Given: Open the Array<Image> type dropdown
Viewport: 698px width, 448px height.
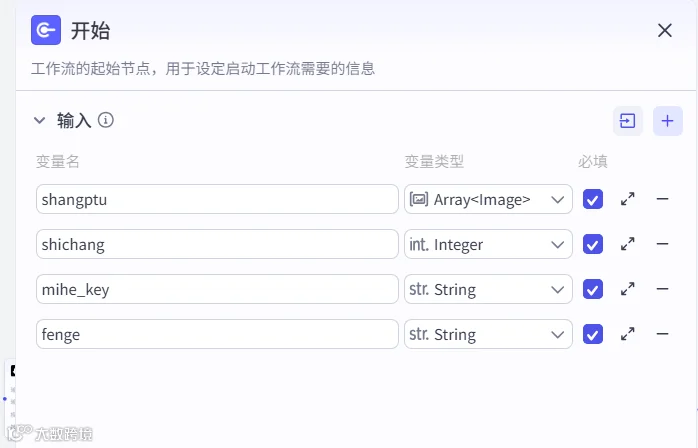Looking at the screenshot, I should point(488,199).
